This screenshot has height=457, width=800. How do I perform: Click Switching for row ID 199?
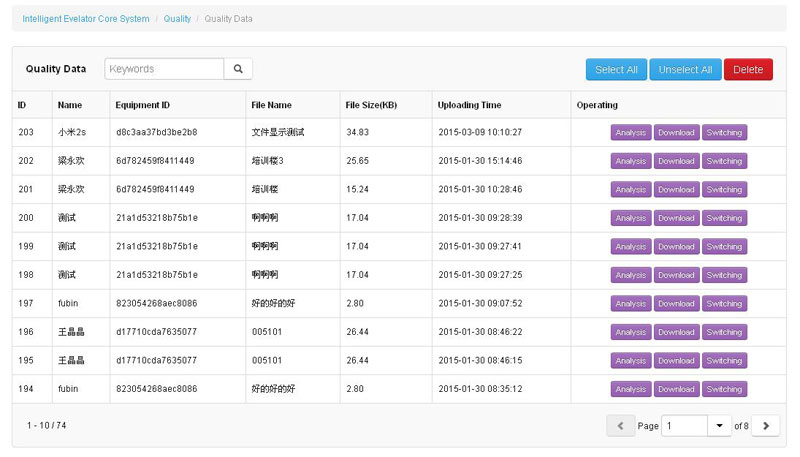(x=724, y=247)
